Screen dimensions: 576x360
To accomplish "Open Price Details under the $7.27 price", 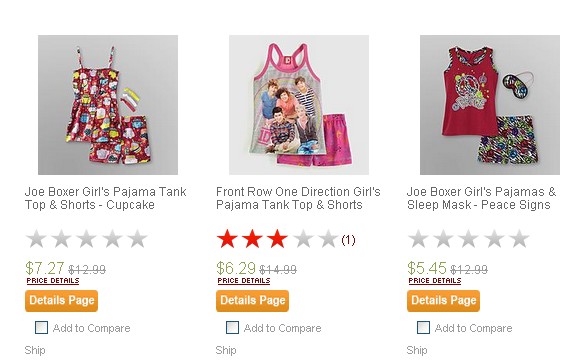I will [x=53, y=281].
